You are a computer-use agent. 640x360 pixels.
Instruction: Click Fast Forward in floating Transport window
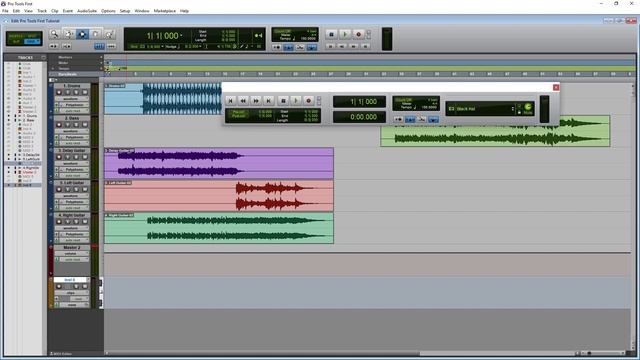[256, 100]
